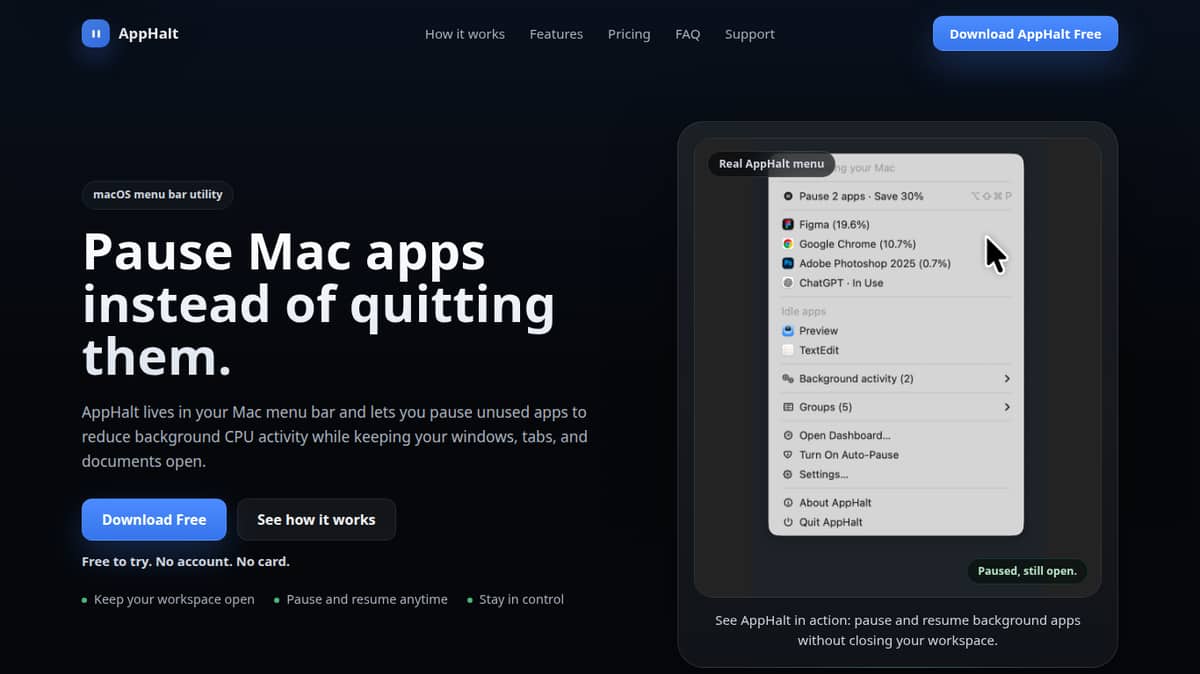
Task: Open the How it works nav link
Action: click(x=465, y=34)
